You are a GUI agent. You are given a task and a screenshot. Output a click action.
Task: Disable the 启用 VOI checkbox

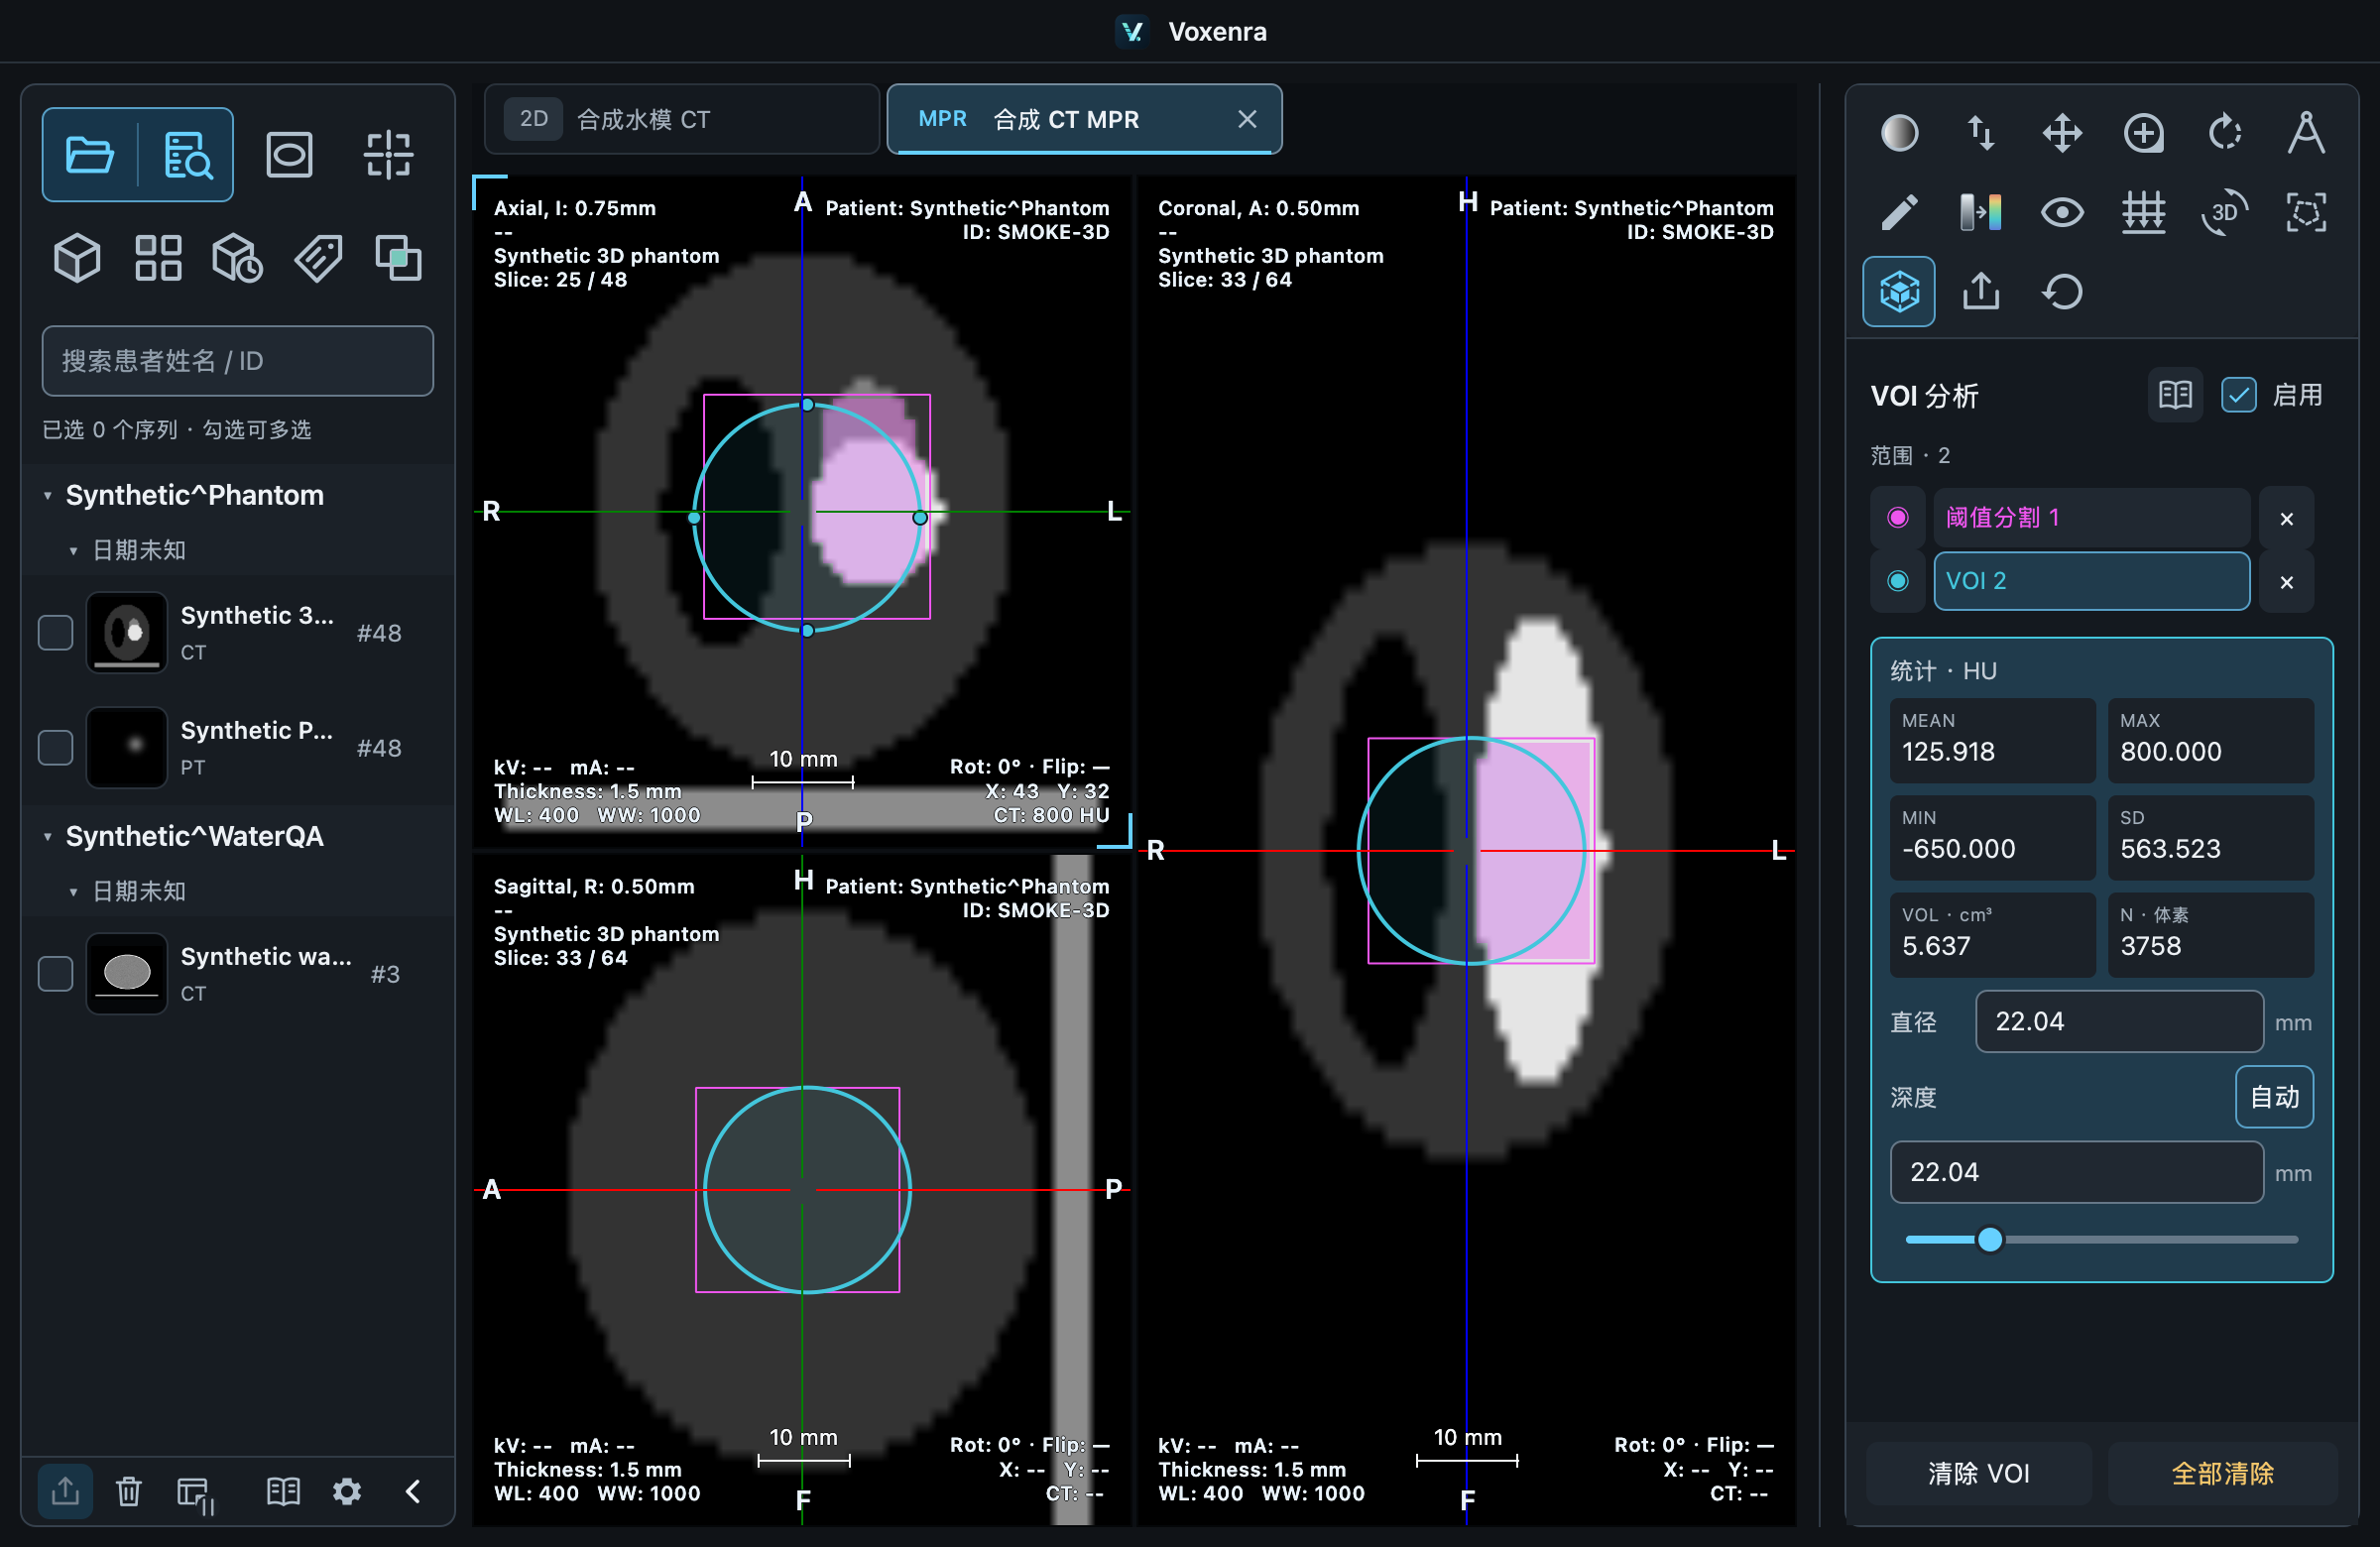click(x=2238, y=395)
